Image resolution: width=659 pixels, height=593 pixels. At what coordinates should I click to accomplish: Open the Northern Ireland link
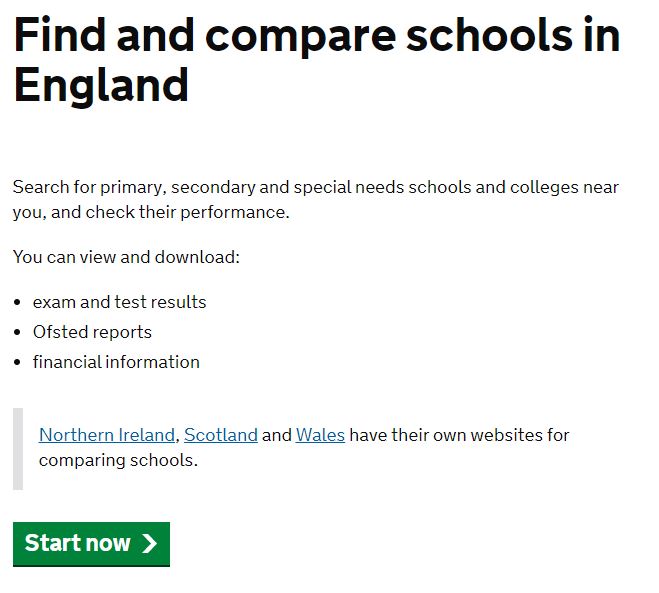pyautogui.click(x=108, y=435)
